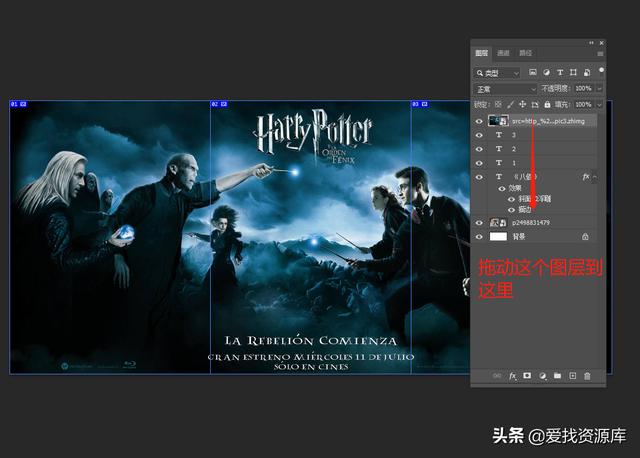Create a new layer group
640x458 pixels.
point(557,376)
